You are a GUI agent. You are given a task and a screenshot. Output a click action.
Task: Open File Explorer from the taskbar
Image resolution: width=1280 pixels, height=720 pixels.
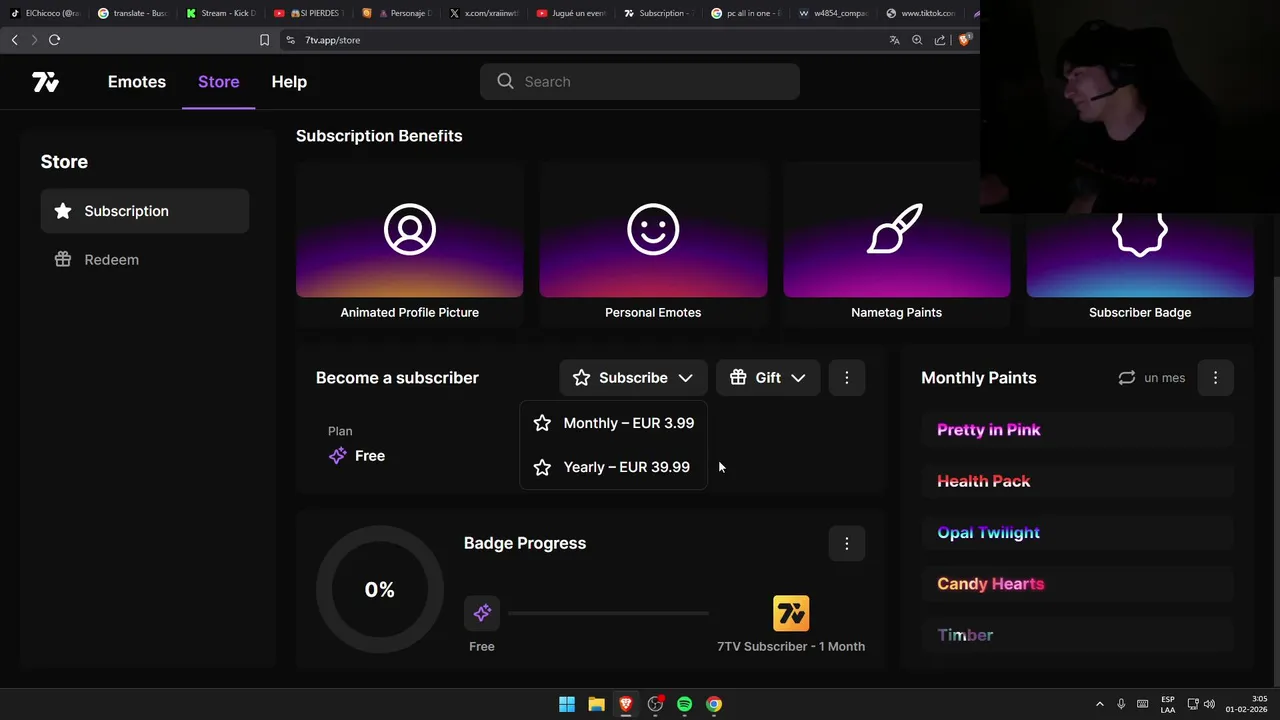[x=596, y=704]
